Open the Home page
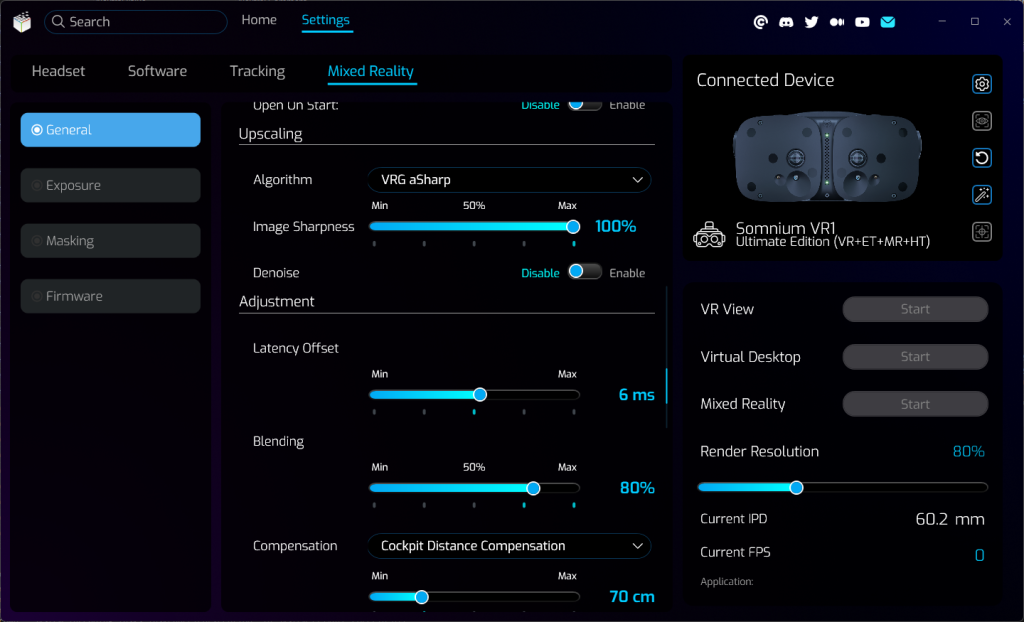Viewport: 1024px width, 622px height. pyautogui.click(x=259, y=20)
